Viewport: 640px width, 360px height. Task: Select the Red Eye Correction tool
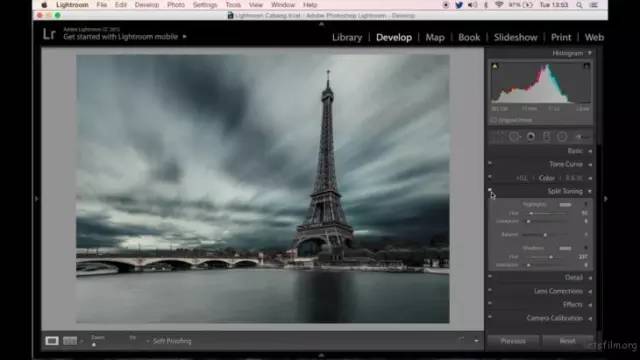click(x=531, y=137)
